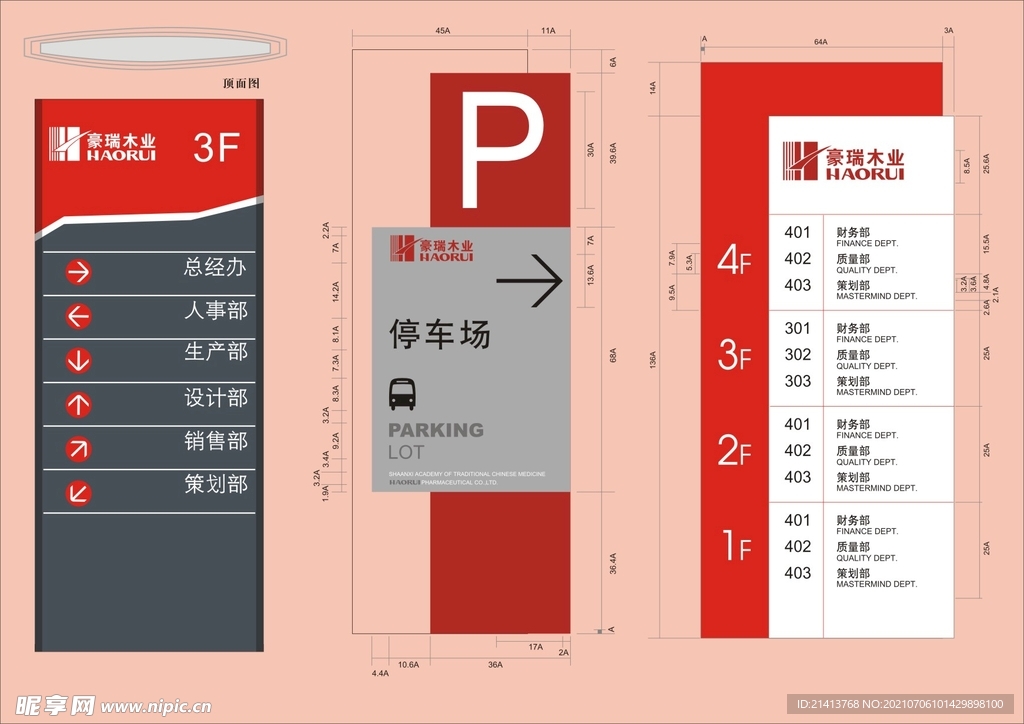Viewport: 1024px width, 724px height.
Task: Select the 销售部 text
Action: pos(216,441)
